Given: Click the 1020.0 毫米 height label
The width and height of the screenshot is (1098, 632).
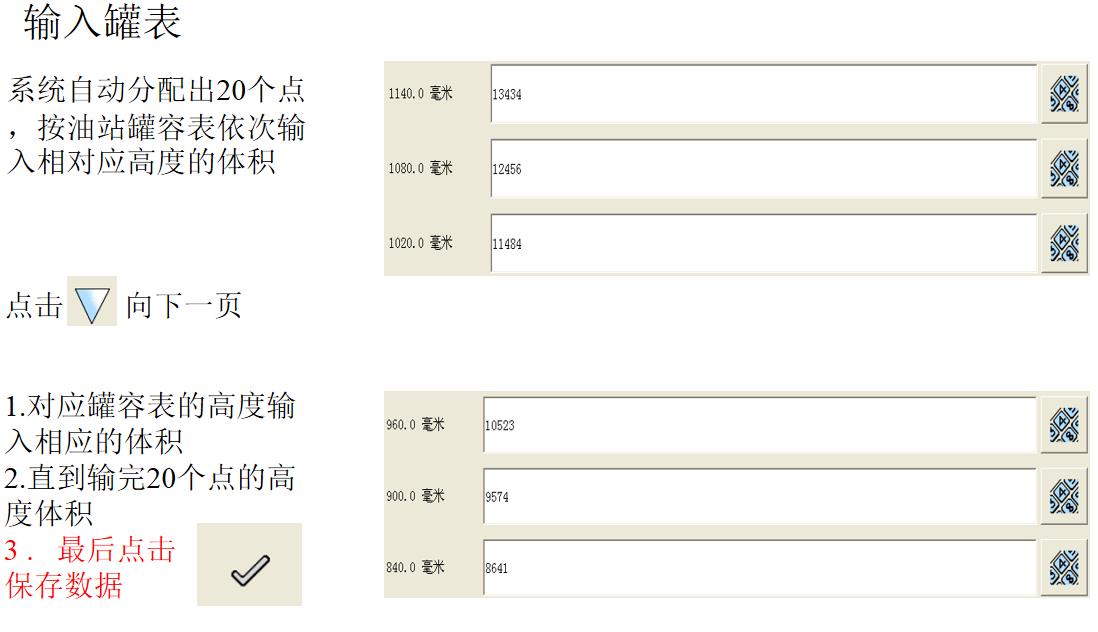Looking at the screenshot, I should point(420,244).
